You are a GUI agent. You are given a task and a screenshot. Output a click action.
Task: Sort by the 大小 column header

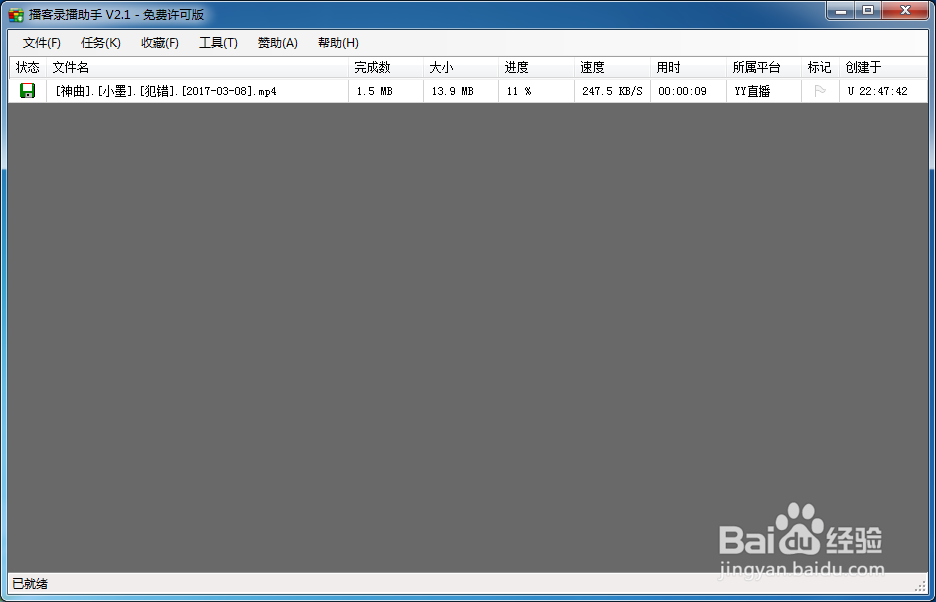pos(461,67)
